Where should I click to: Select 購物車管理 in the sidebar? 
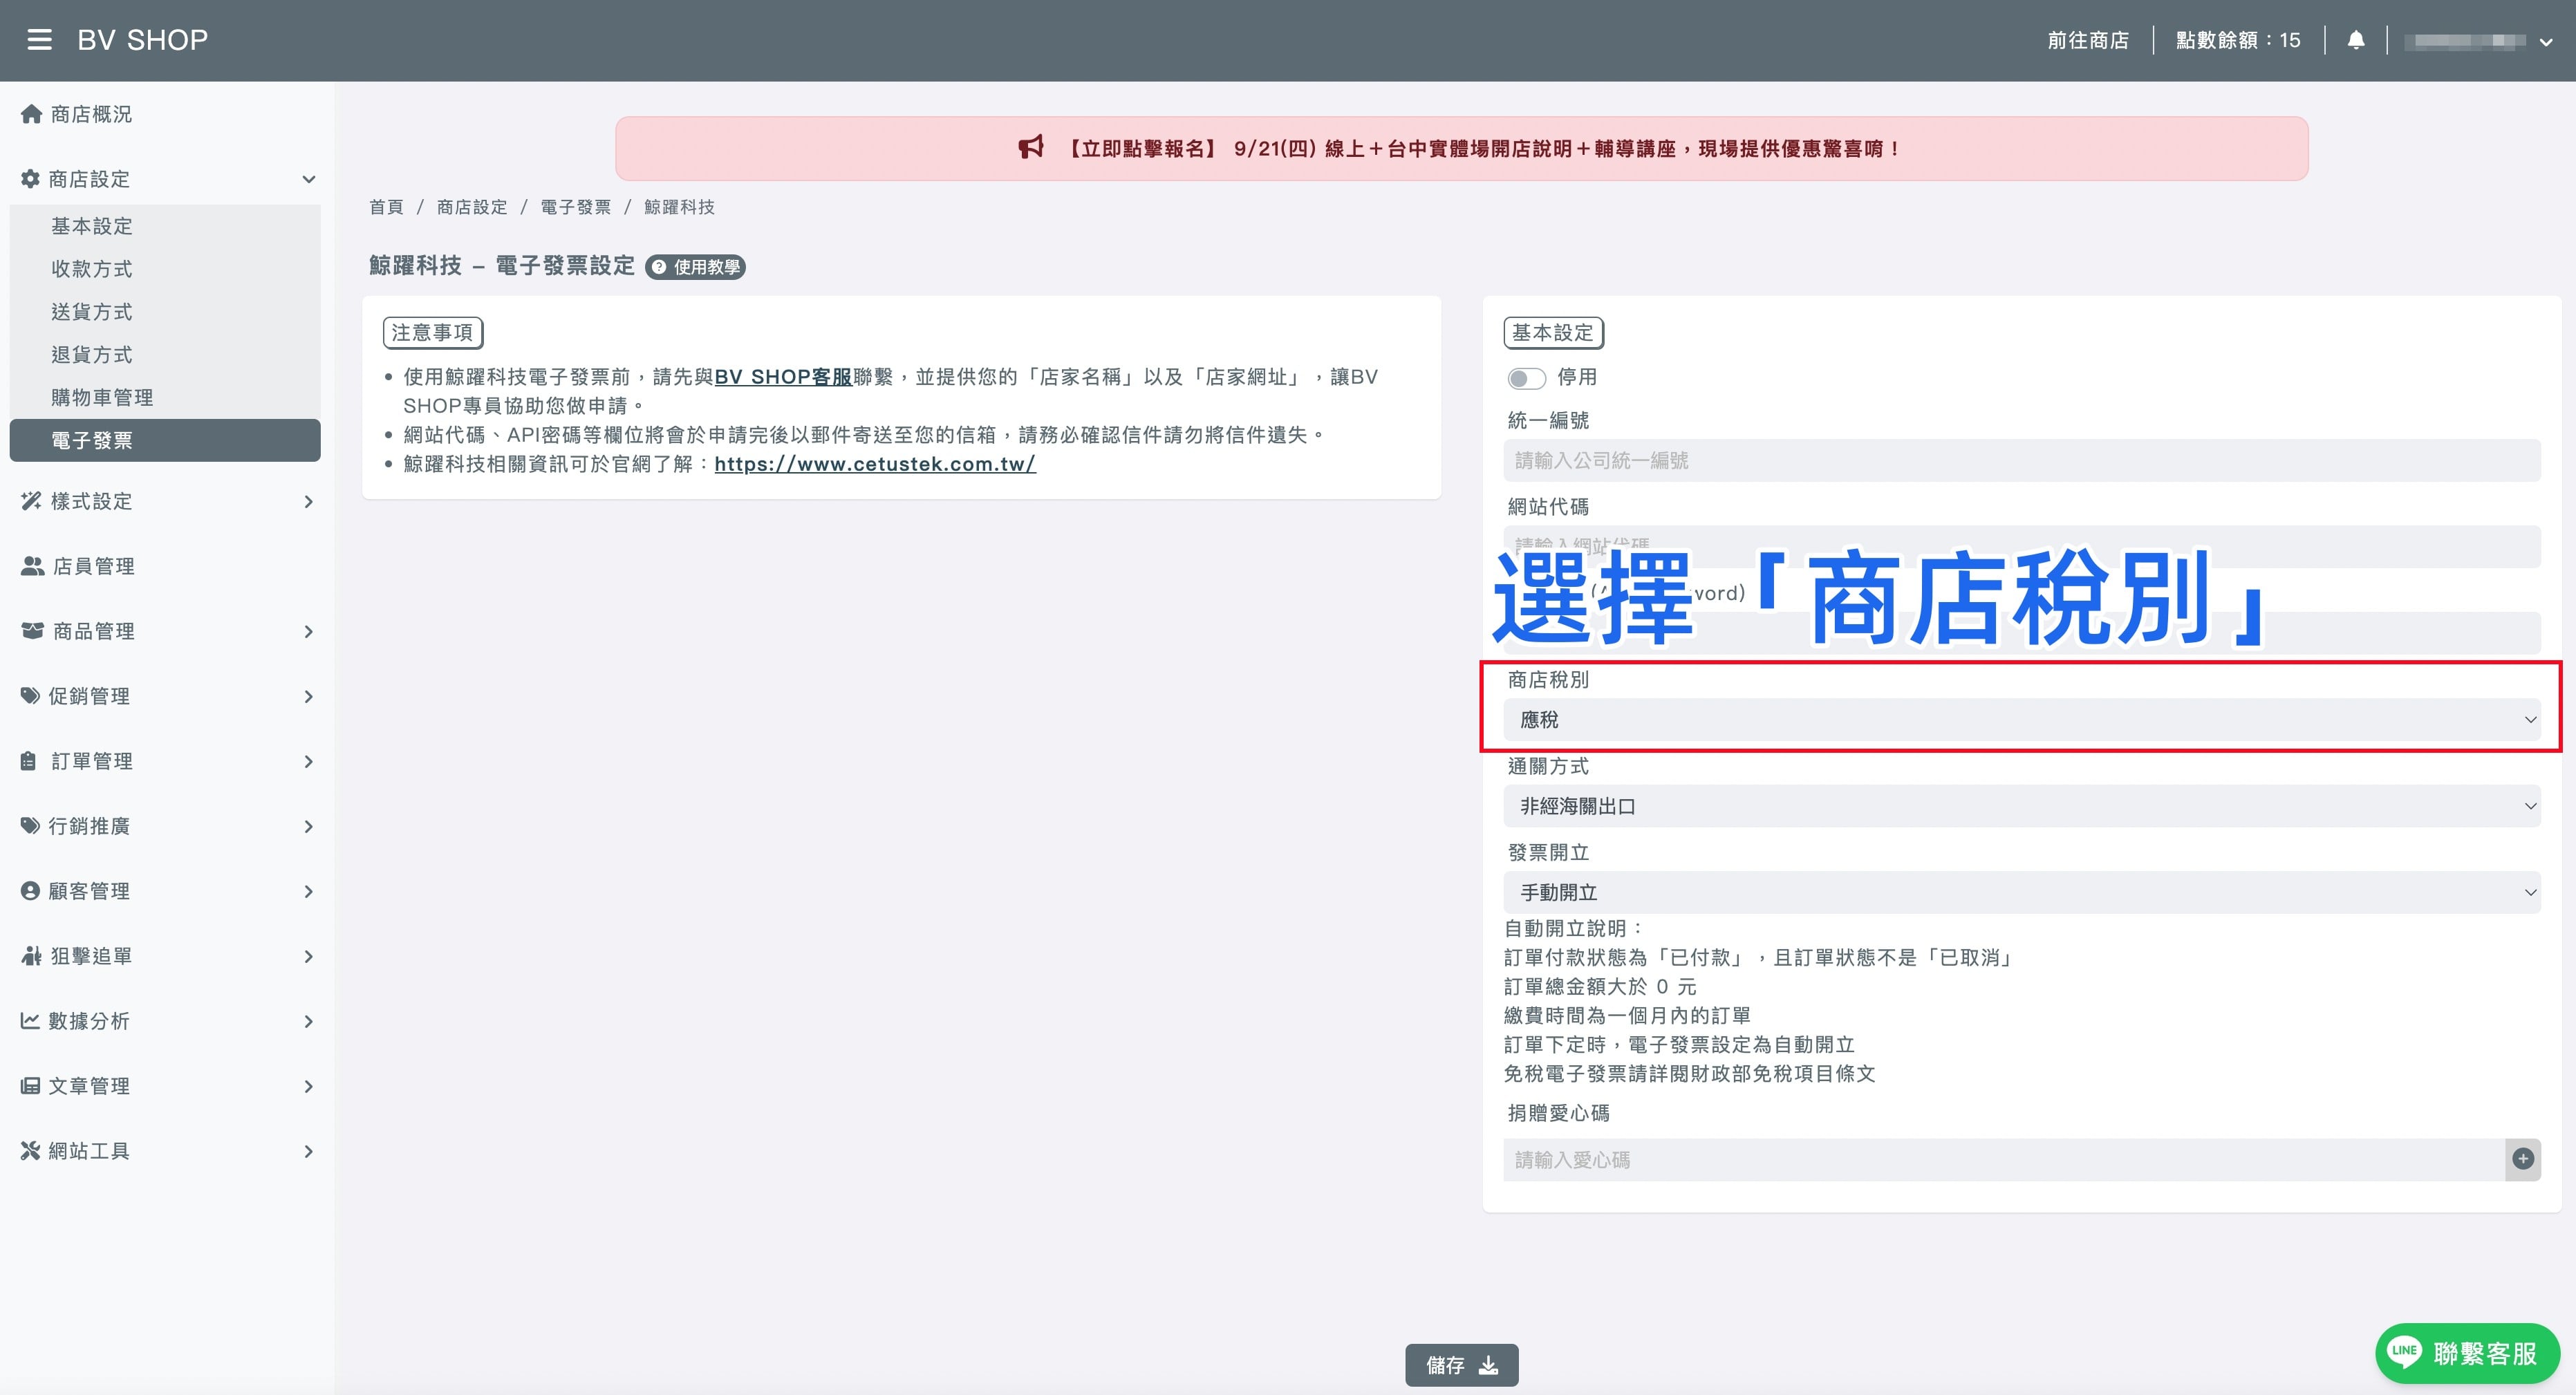(x=165, y=398)
